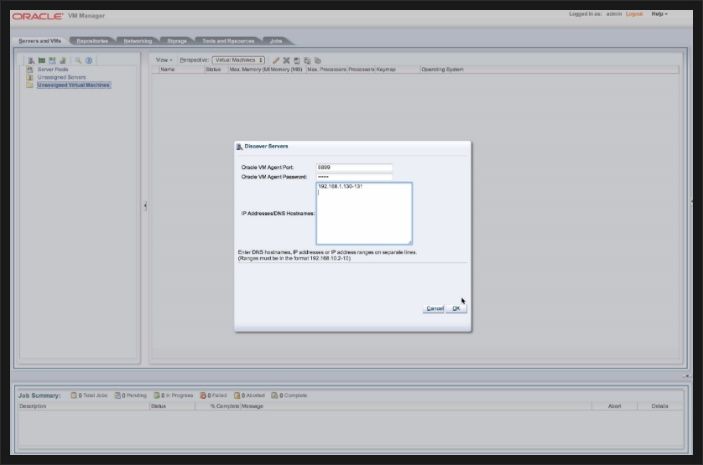Select the Server Pools tree item
This screenshot has width=703, height=465.
pos(53,70)
